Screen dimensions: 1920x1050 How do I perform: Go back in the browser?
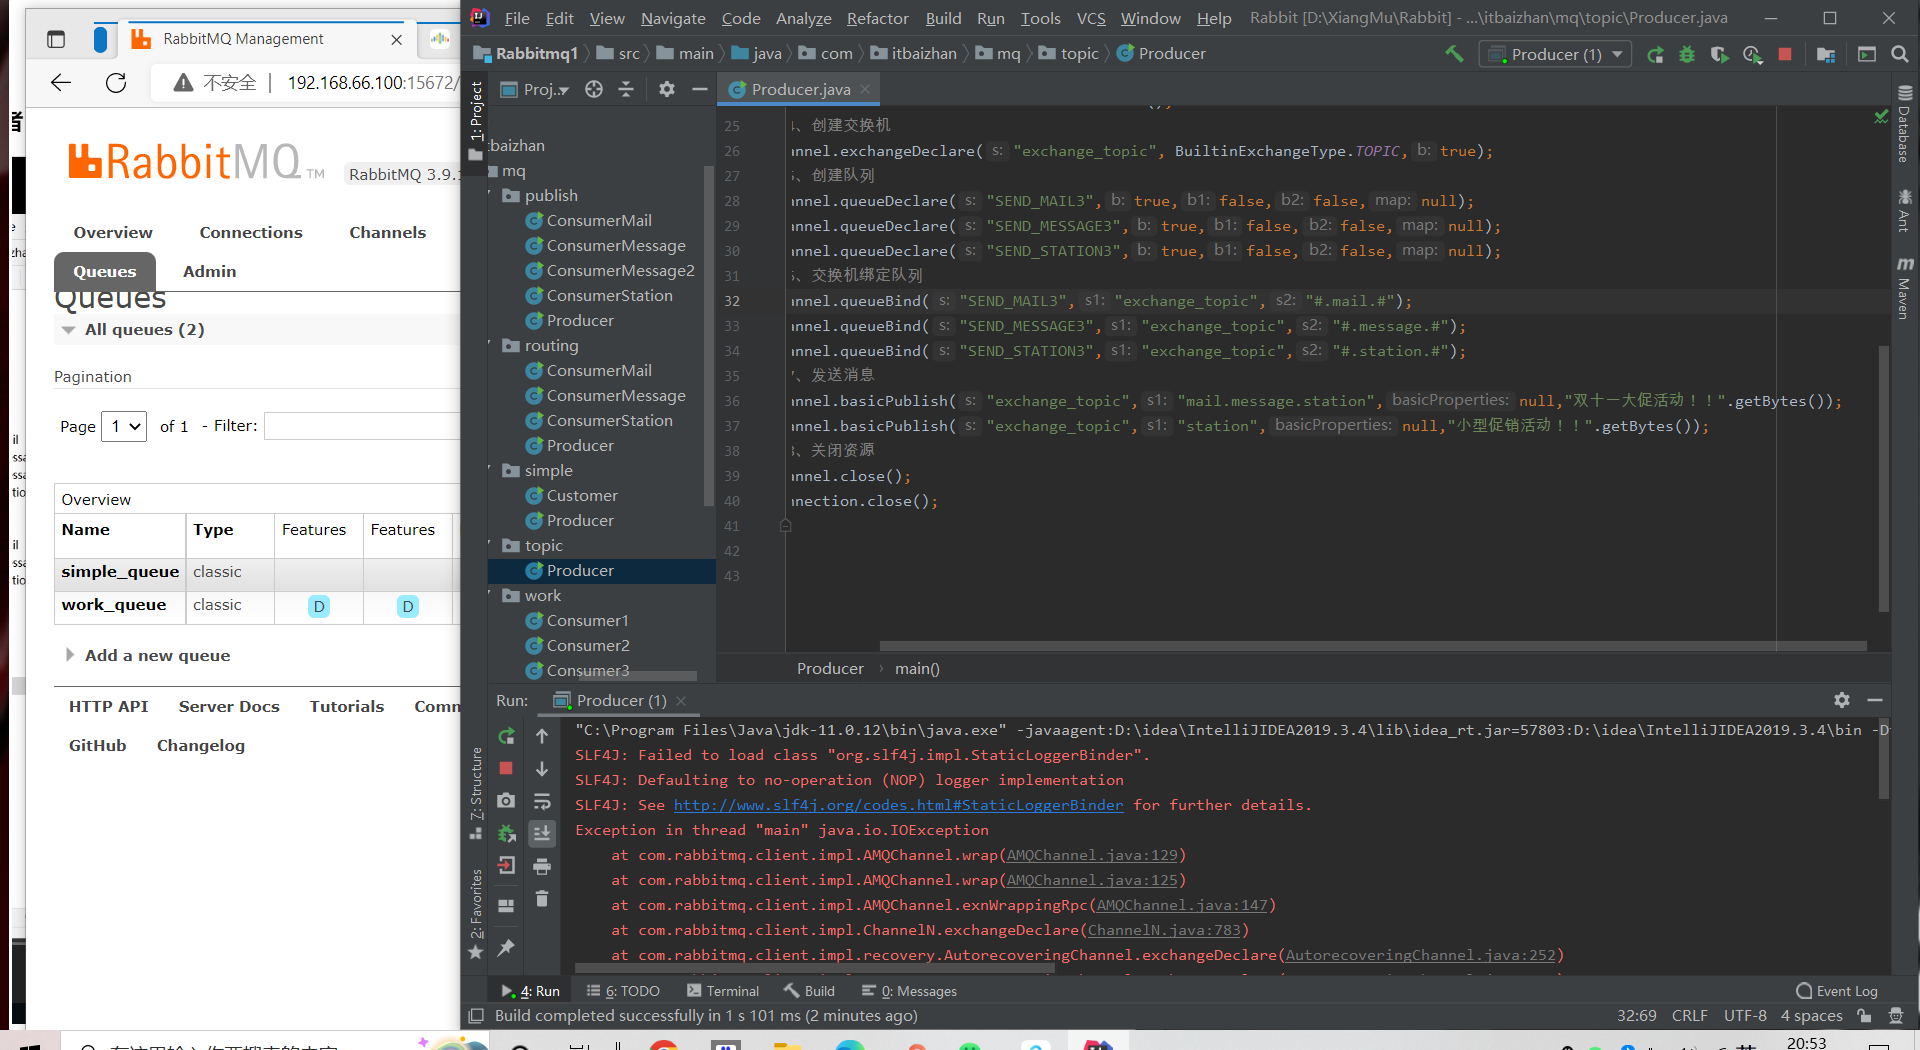(61, 83)
